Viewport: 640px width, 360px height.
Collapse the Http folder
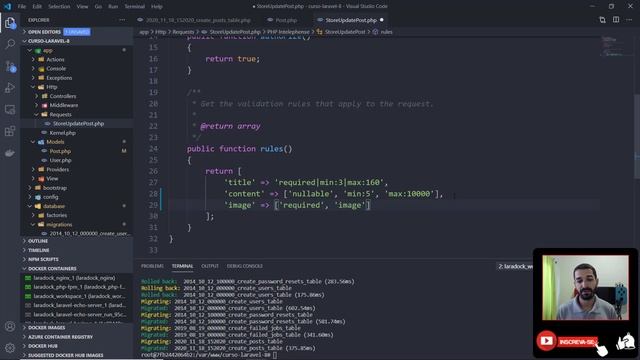point(77,87)
